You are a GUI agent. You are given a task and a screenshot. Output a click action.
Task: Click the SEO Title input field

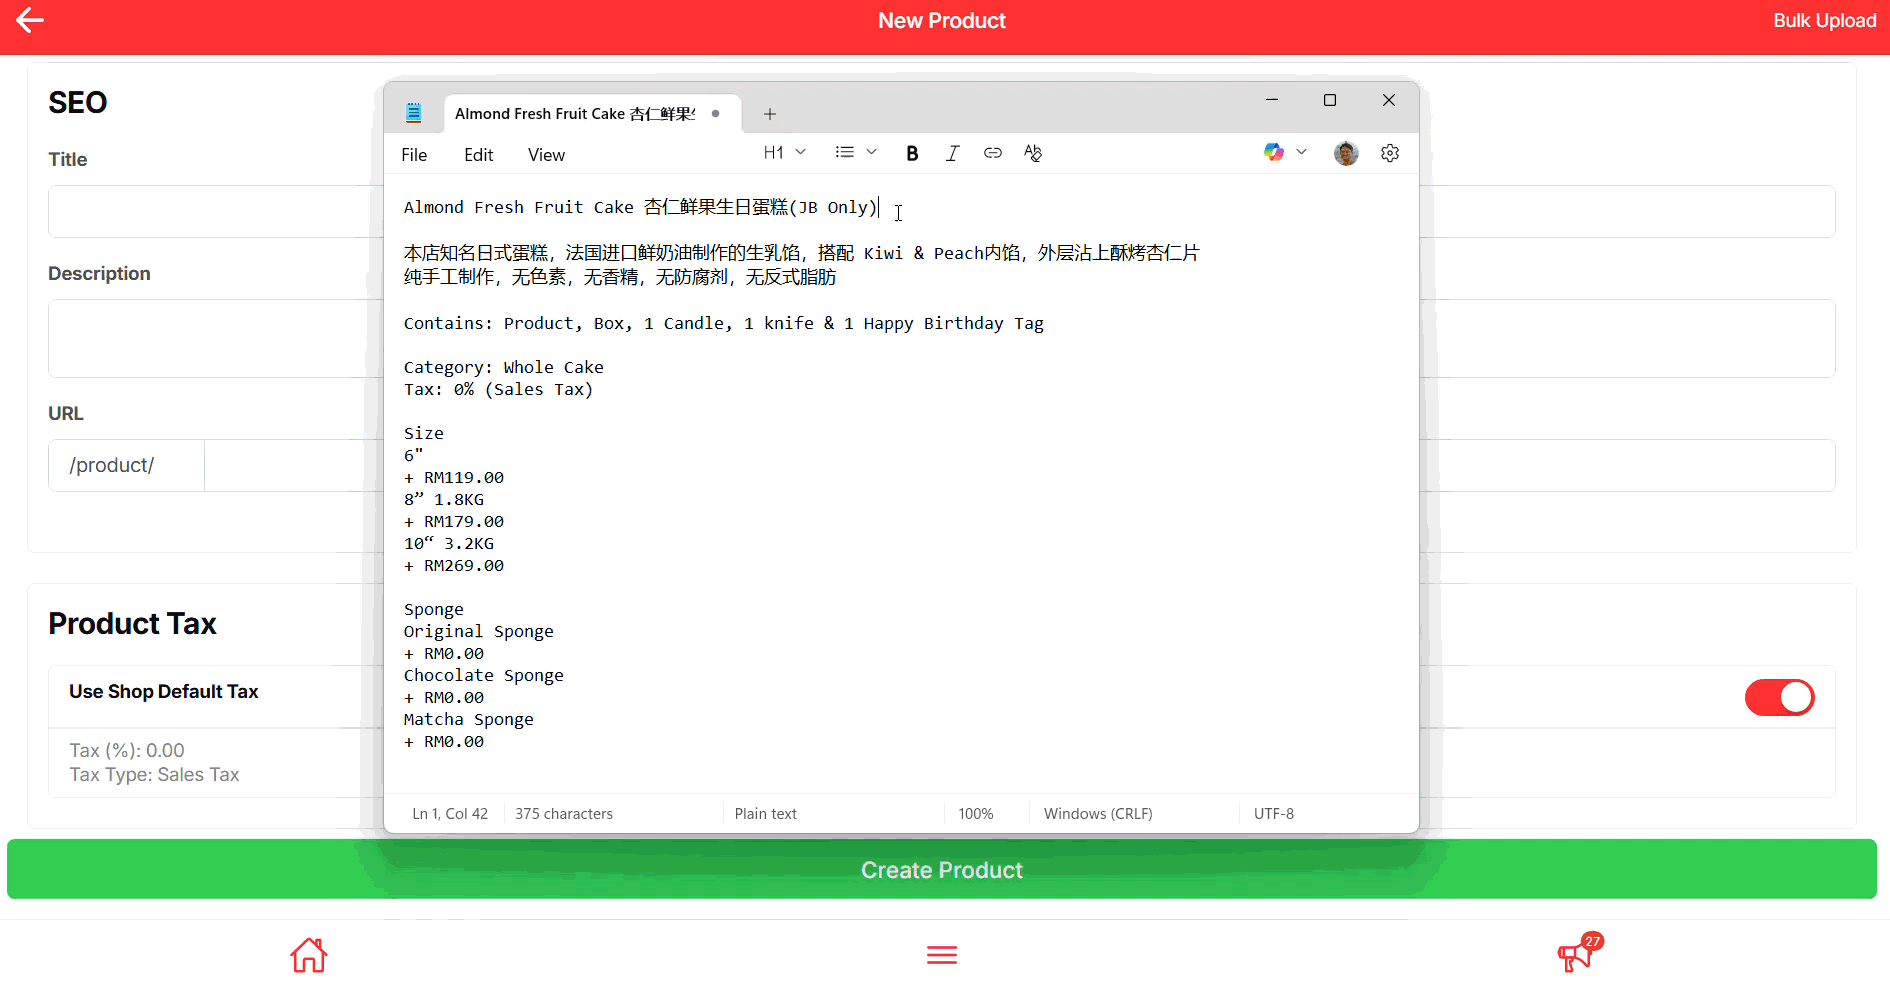210,211
